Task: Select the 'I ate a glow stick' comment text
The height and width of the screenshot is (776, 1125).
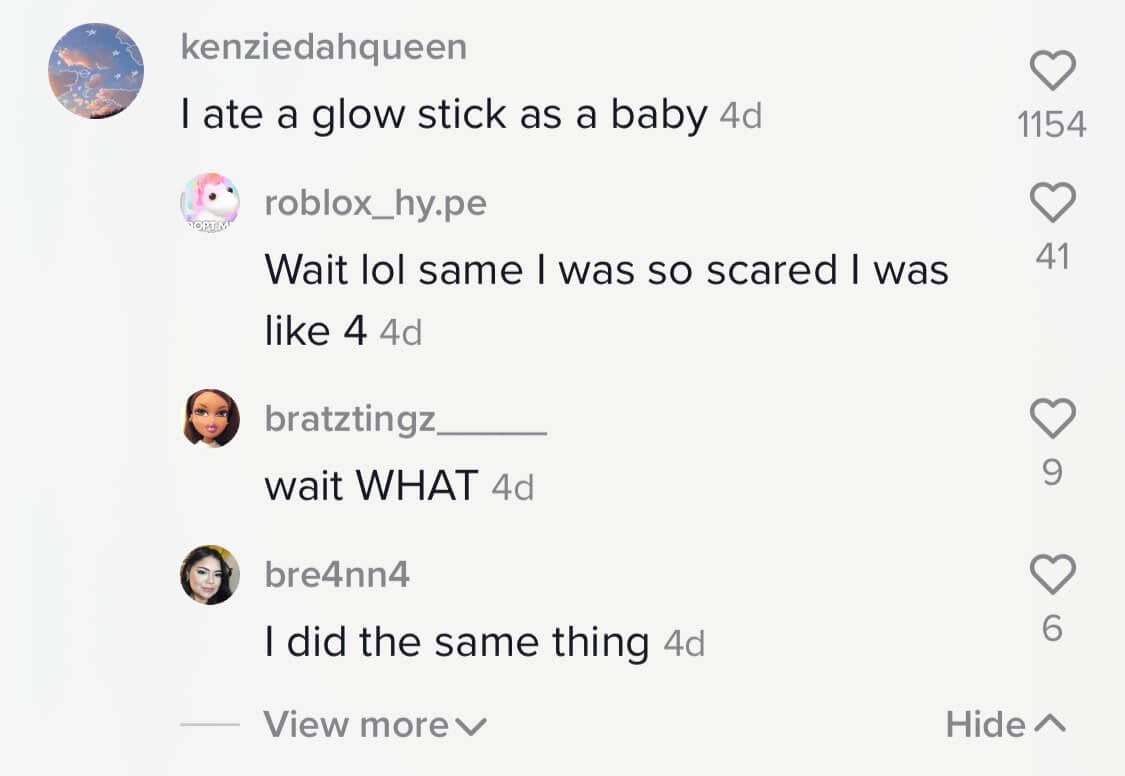Action: tap(444, 115)
